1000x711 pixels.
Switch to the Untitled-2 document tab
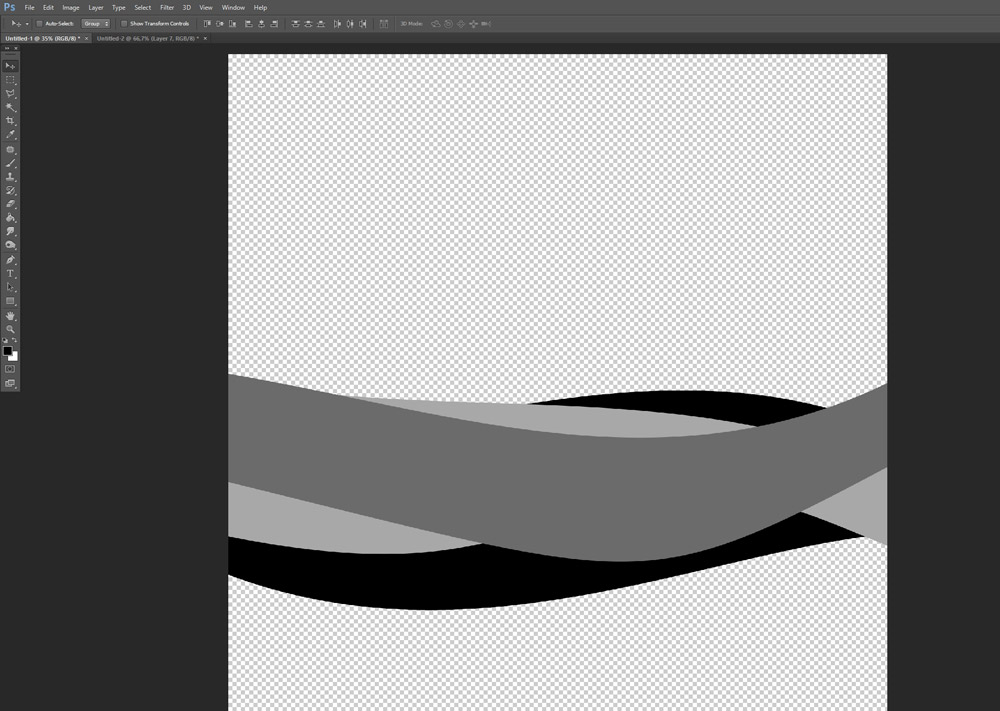click(x=145, y=38)
